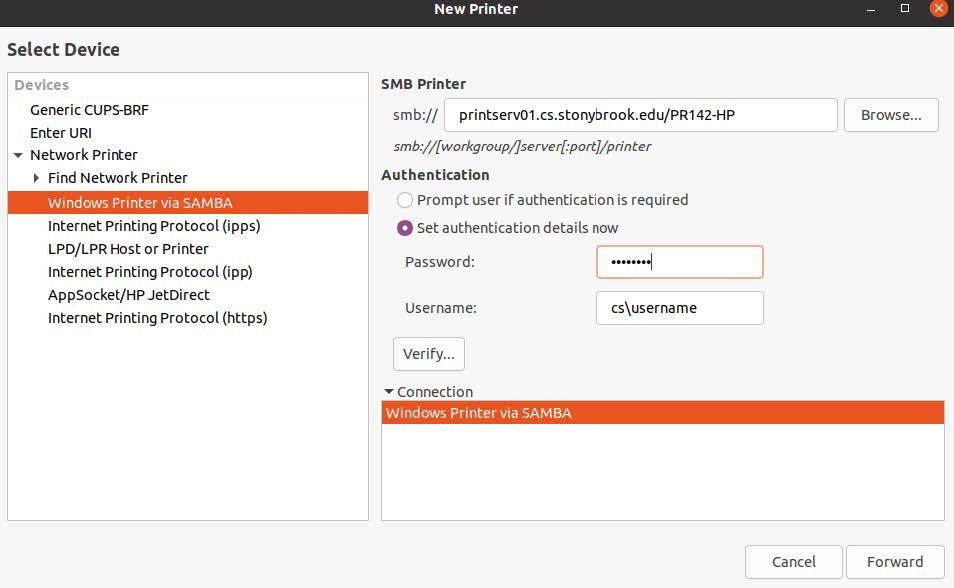Click the Forward button
954x588 pixels.
click(895, 561)
